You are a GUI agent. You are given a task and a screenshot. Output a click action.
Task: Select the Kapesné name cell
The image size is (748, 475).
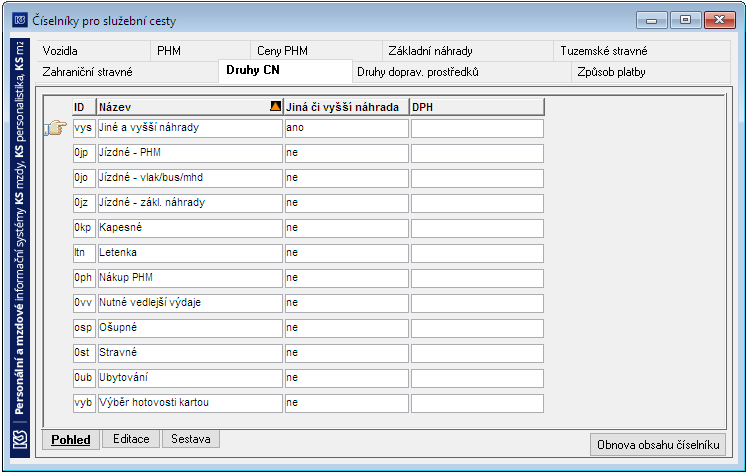190,228
